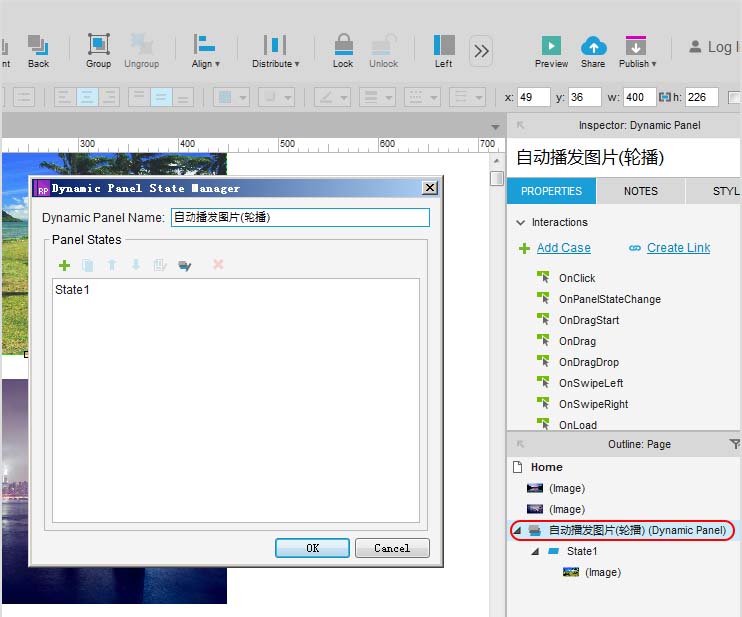The image size is (742, 617).
Task: Open the Publish dropdown menu
Action: [x=637, y=51]
